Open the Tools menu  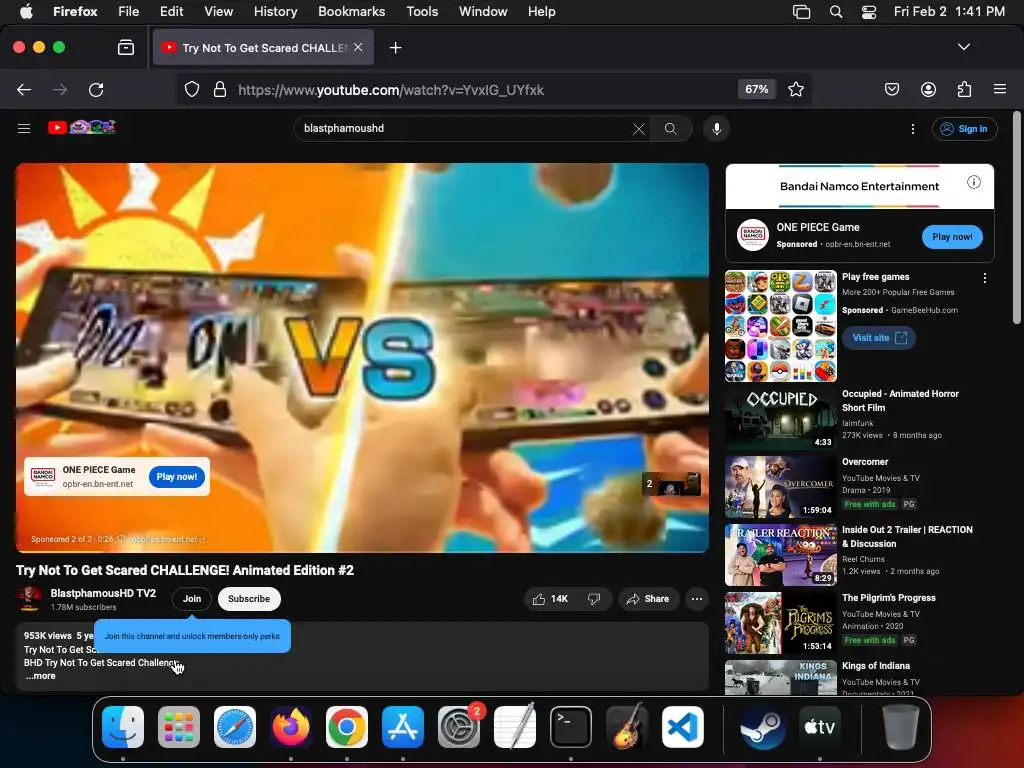click(422, 12)
